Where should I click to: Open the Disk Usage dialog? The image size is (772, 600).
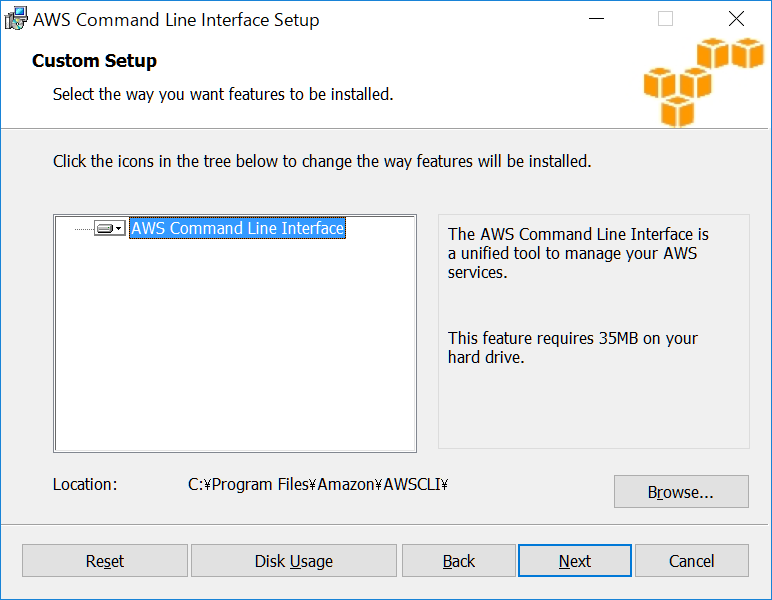pos(293,561)
